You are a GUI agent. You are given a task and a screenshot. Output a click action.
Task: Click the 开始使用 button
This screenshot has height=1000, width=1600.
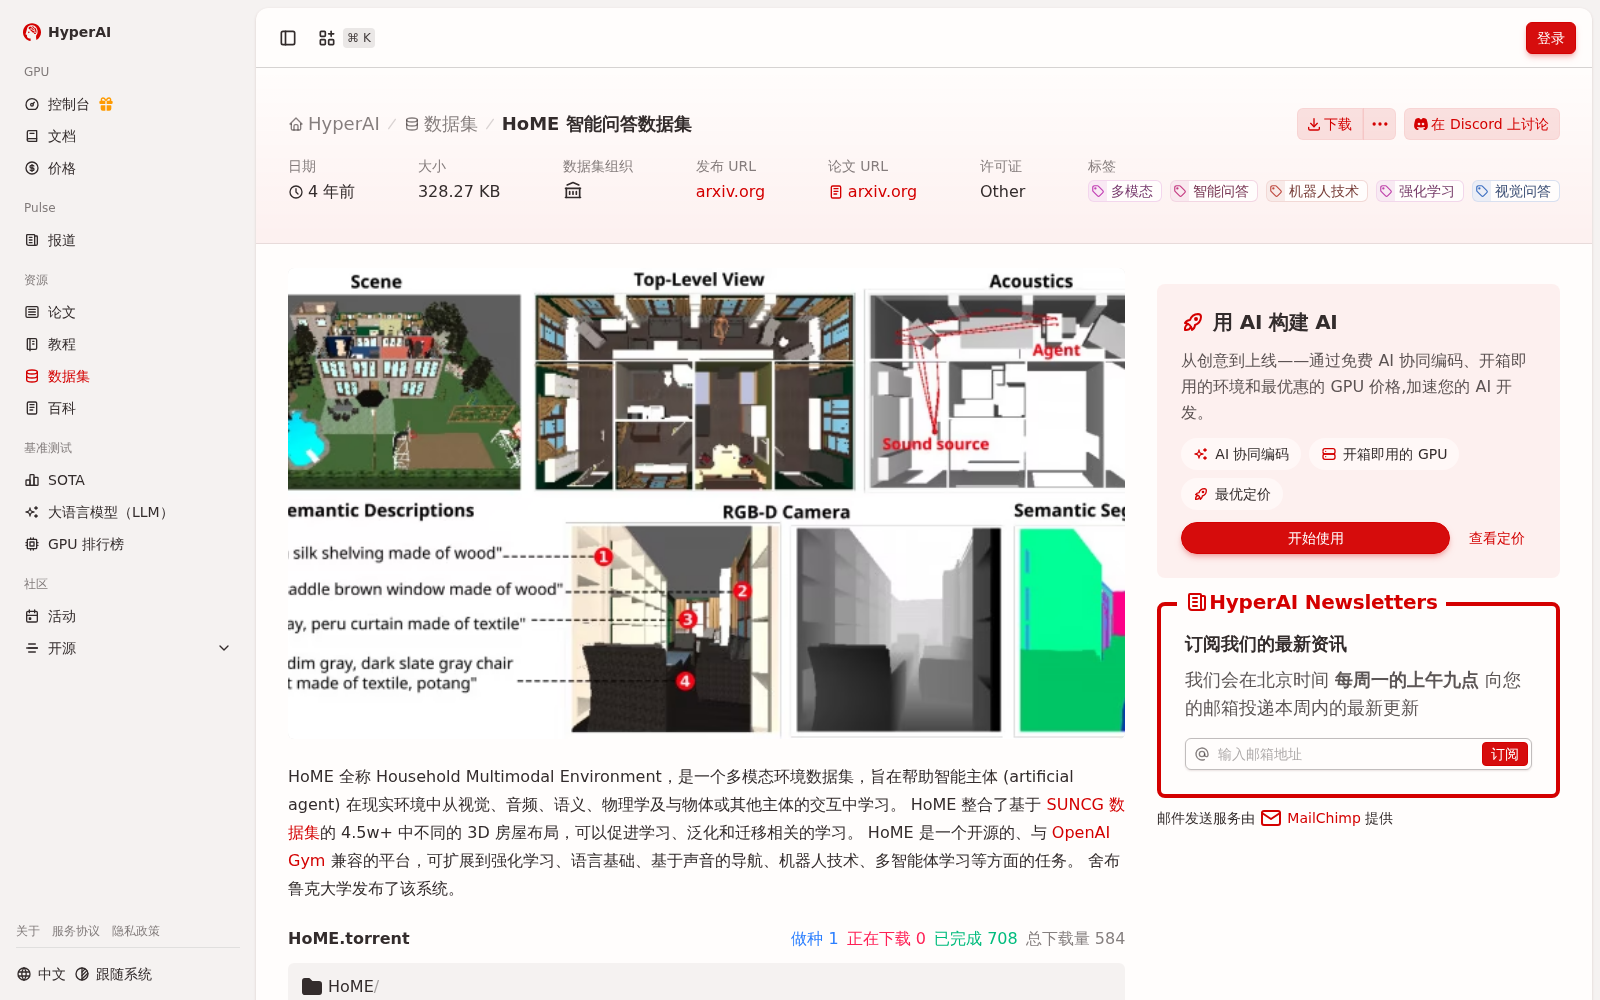(x=1315, y=538)
